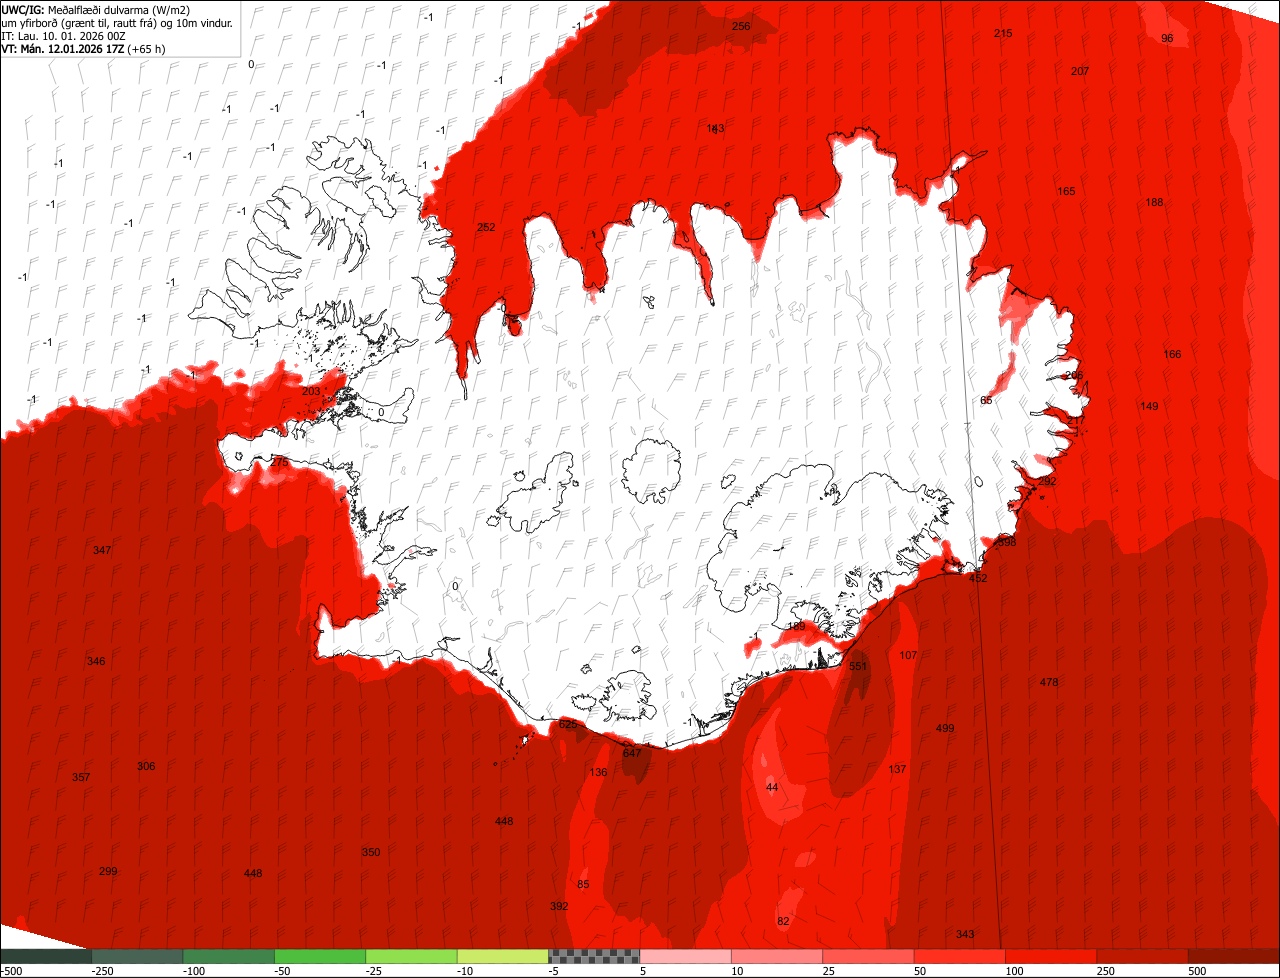Click the legend swatch between 100 and 250
This screenshot has width=1280, height=978.
click(x=1050, y=956)
